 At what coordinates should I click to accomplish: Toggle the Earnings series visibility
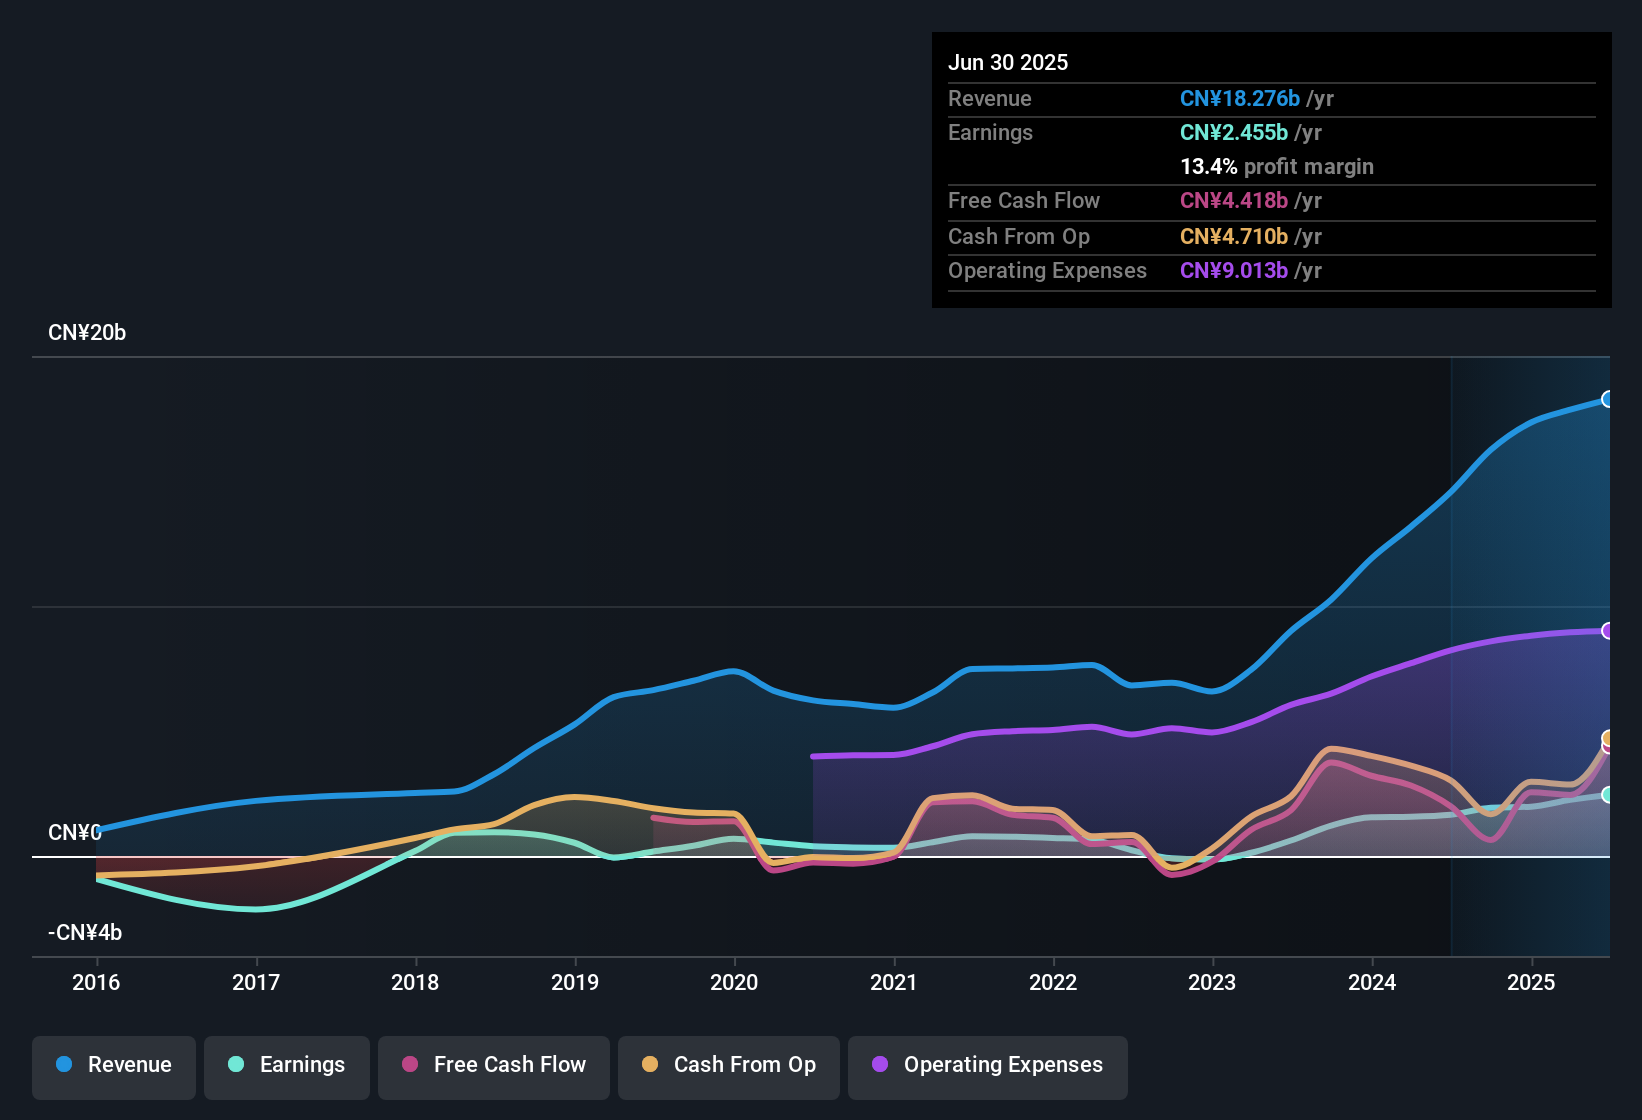(x=286, y=1065)
